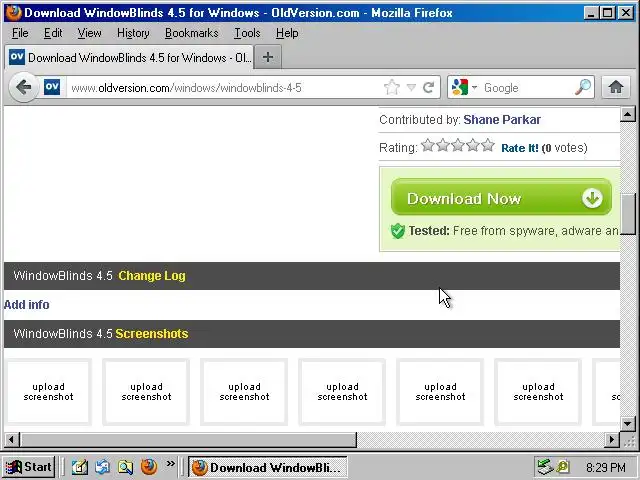640x480 pixels.
Task: Open the Bookmarks menu
Action: (x=191, y=33)
